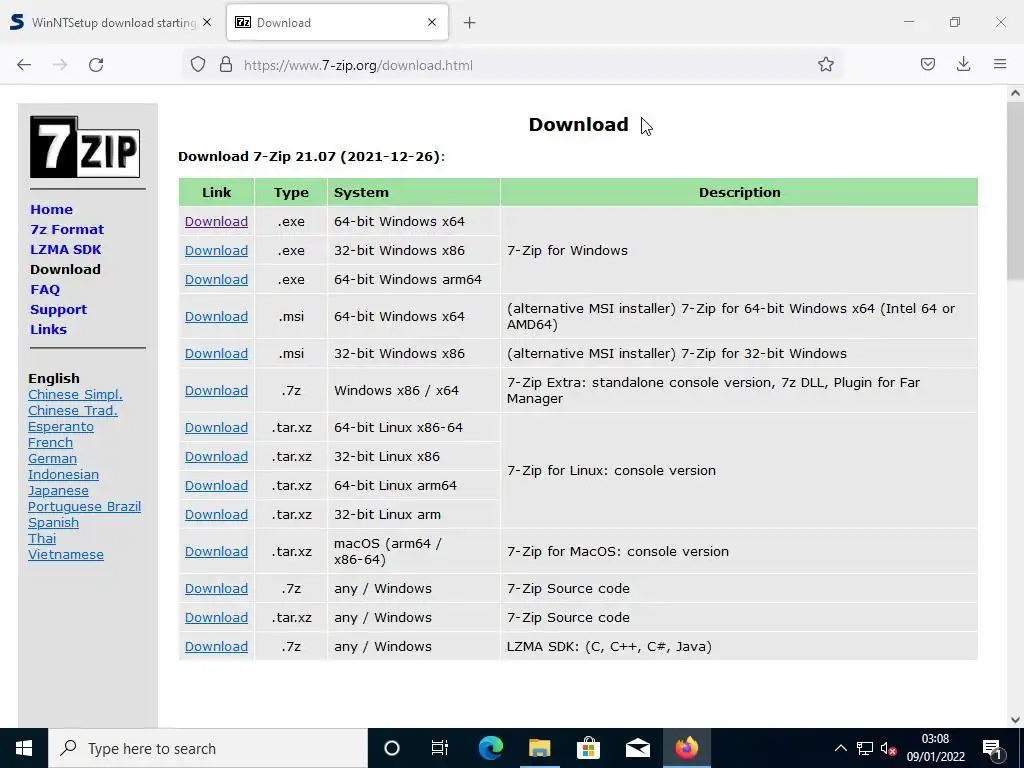Open the Home sidebar link
Screen dimensions: 1024x768
52,210
